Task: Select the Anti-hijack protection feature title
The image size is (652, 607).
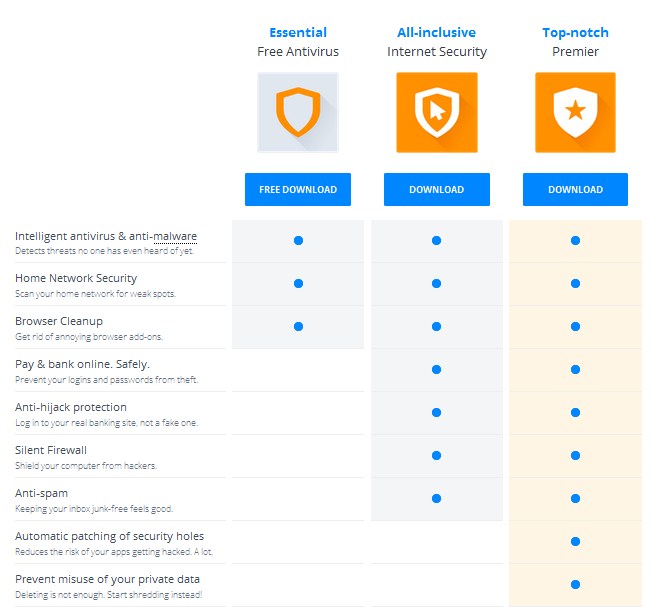Action: (71, 407)
